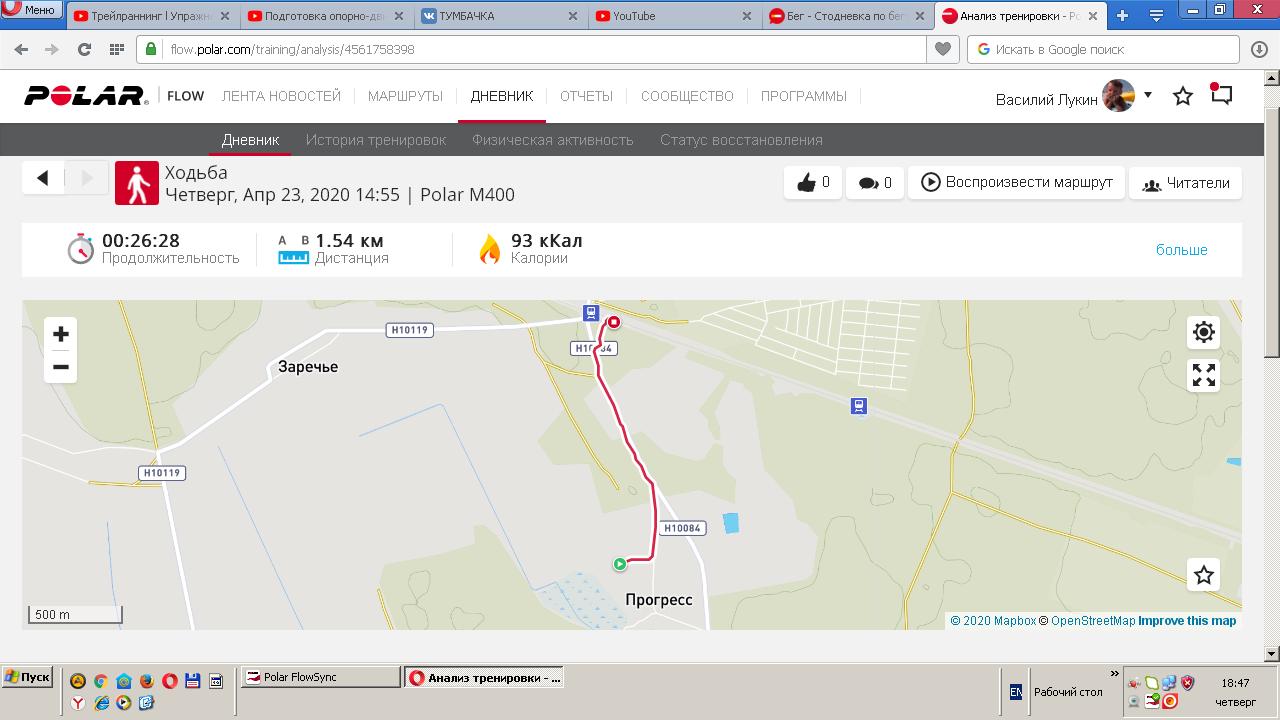
Task: Zoom out on the route map
Action: click(60, 367)
